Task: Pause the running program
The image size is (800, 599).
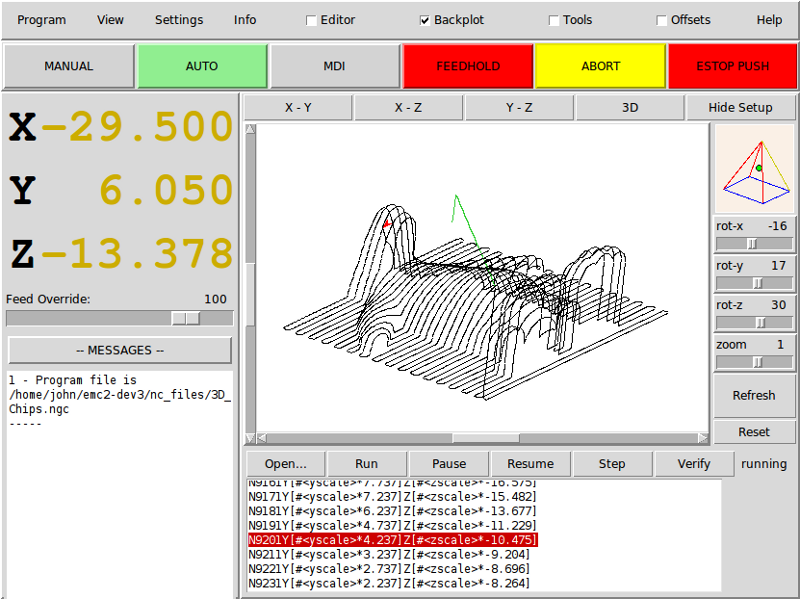Action: click(x=449, y=463)
